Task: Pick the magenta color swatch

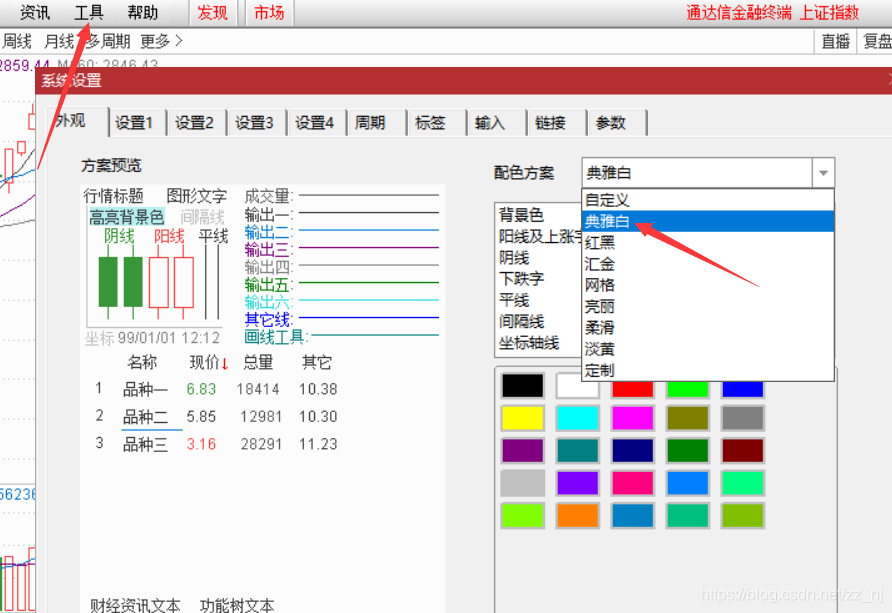Action: click(633, 418)
